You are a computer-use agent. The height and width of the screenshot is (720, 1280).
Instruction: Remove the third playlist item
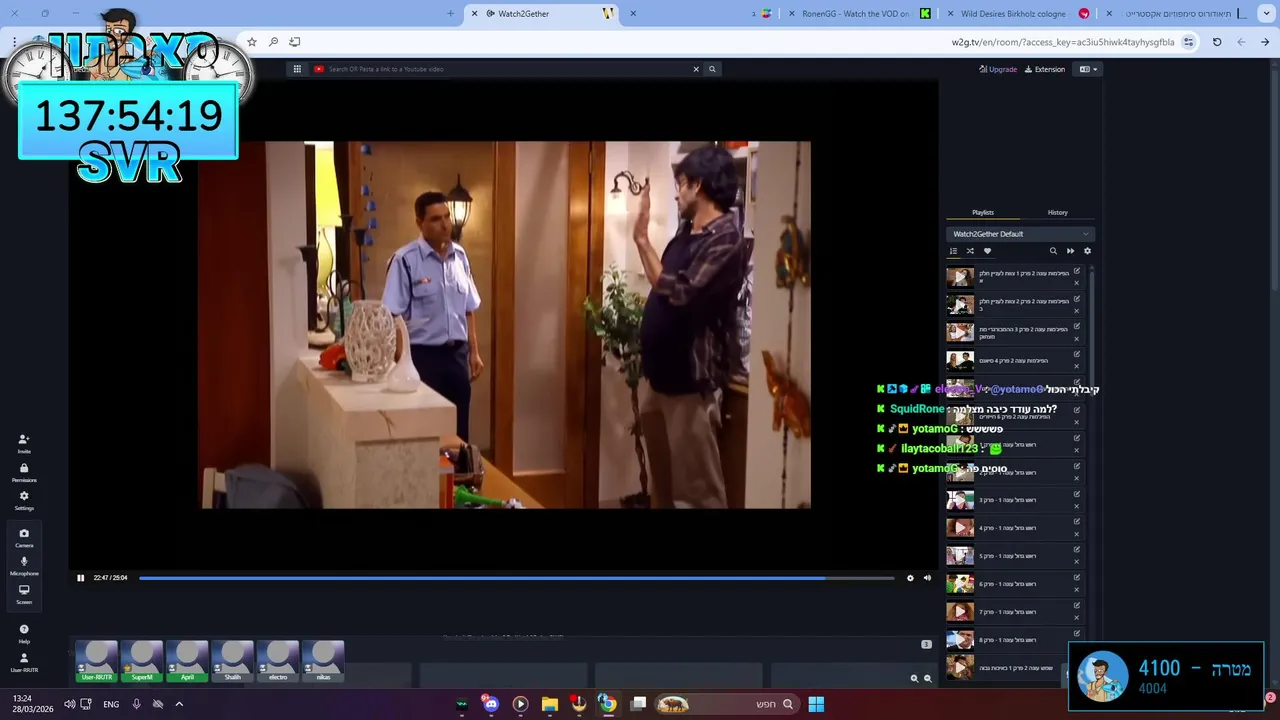coord(1077,339)
